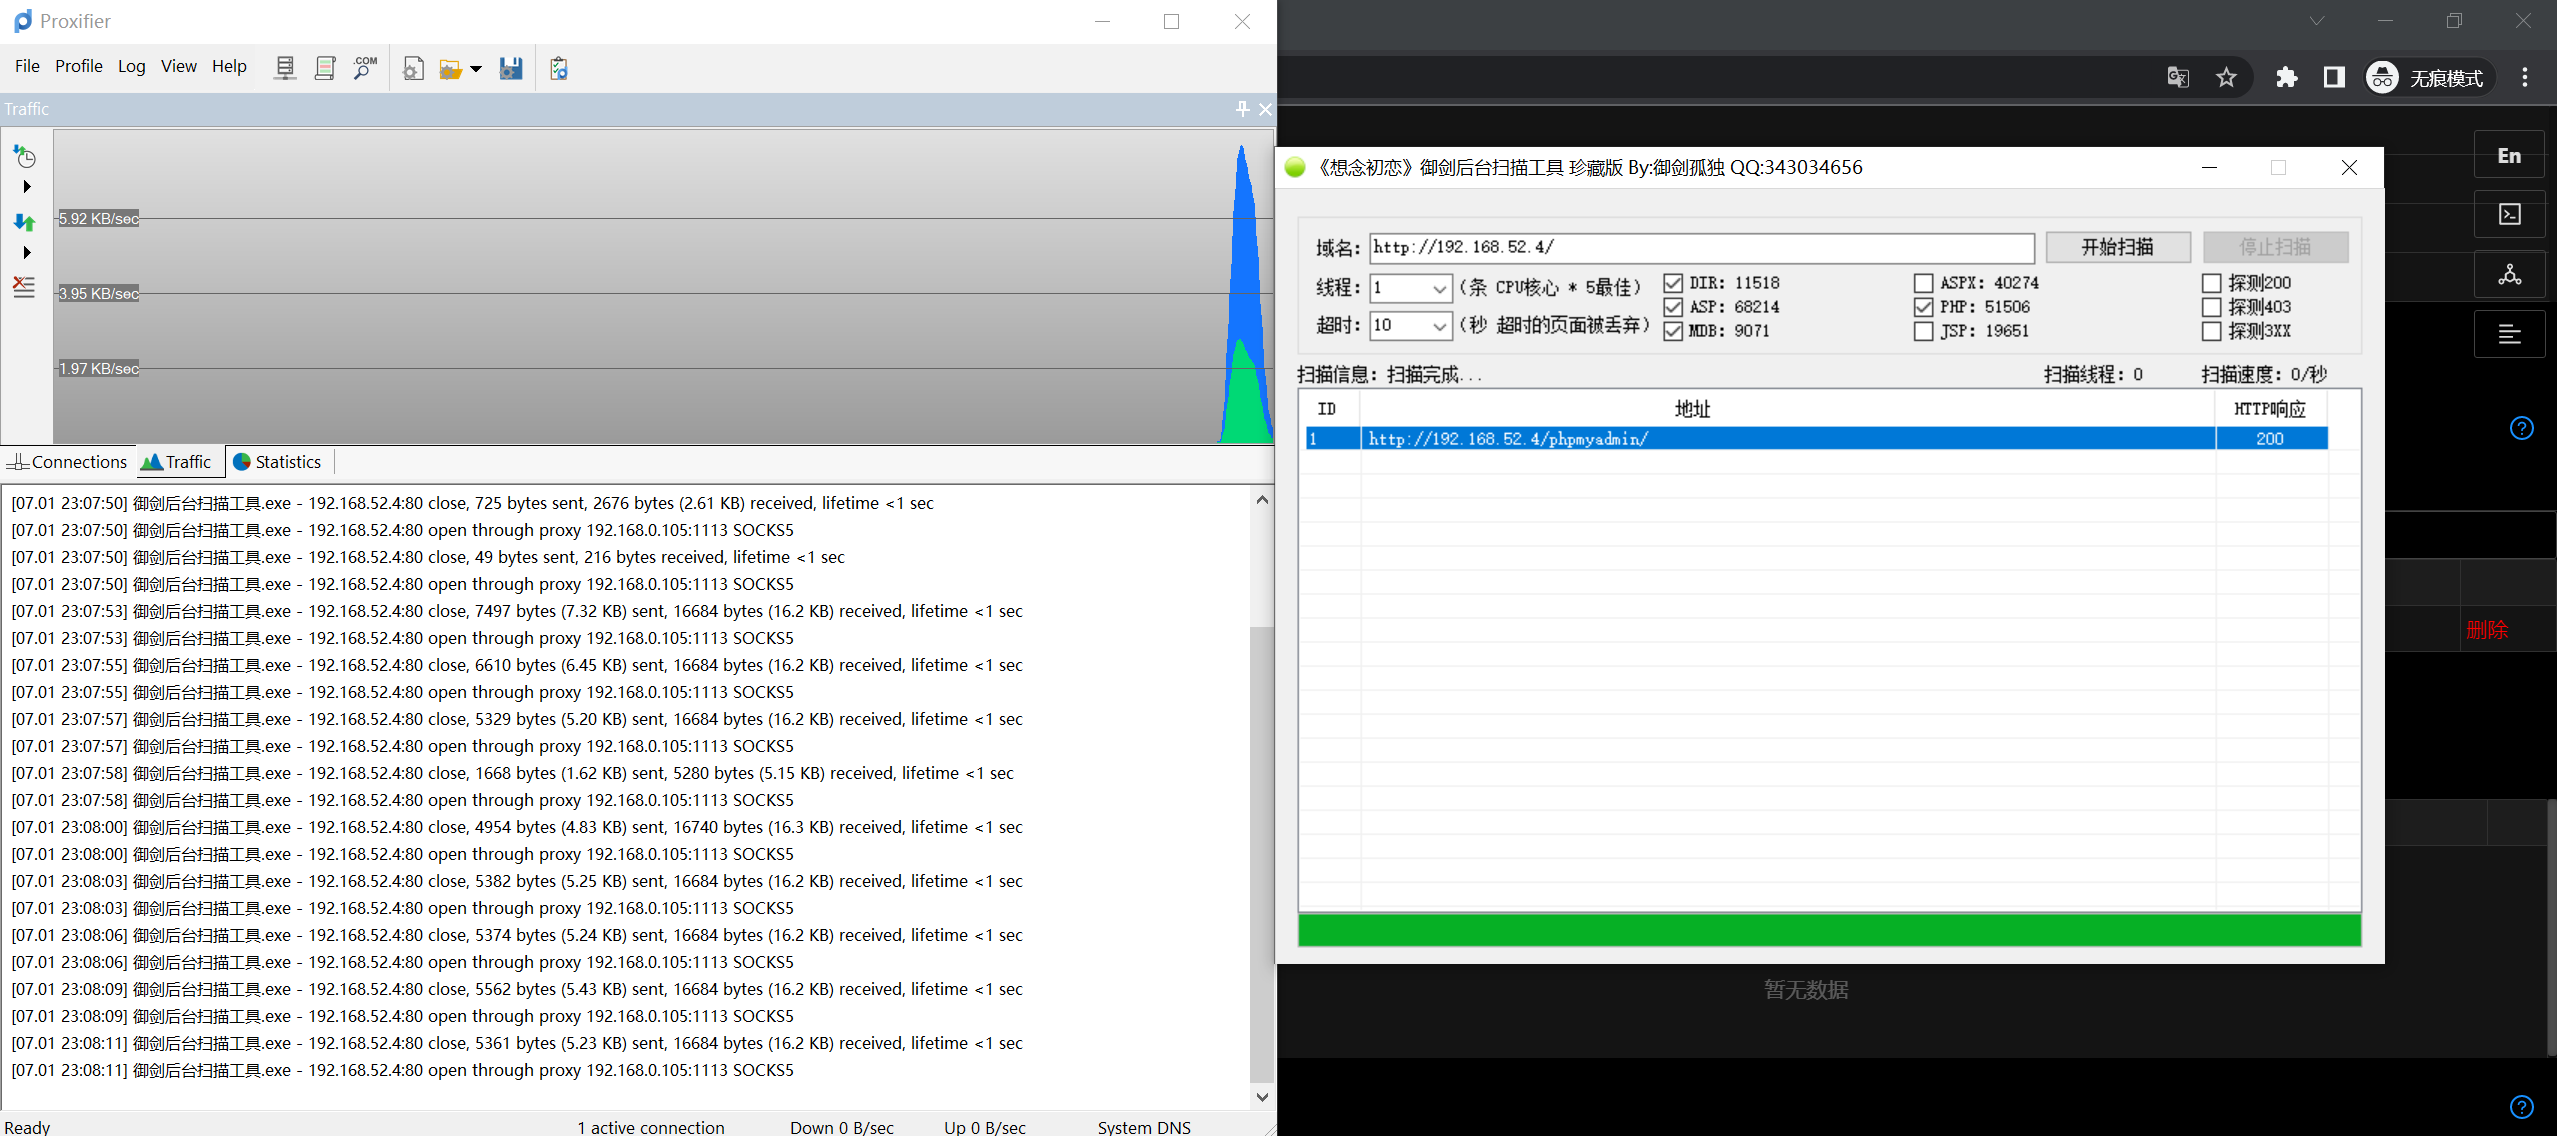The height and width of the screenshot is (1136, 2557).
Task: Open Proxy Servers toolbar icon
Action: [x=285, y=68]
